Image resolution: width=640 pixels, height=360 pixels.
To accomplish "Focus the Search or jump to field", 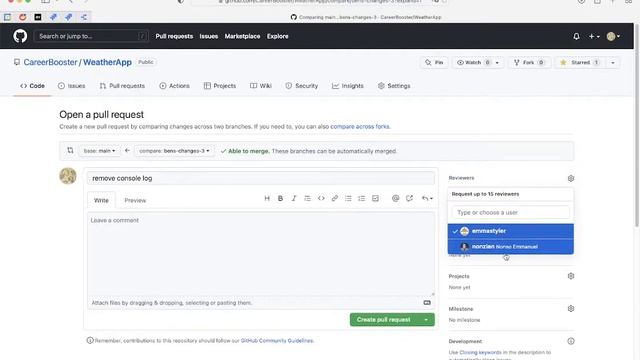I will coord(91,36).
